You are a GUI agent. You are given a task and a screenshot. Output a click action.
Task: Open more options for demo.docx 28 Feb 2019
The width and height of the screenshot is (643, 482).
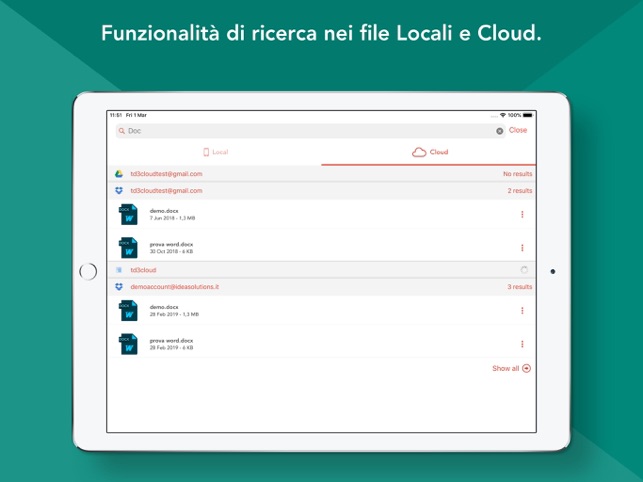(x=522, y=311)
